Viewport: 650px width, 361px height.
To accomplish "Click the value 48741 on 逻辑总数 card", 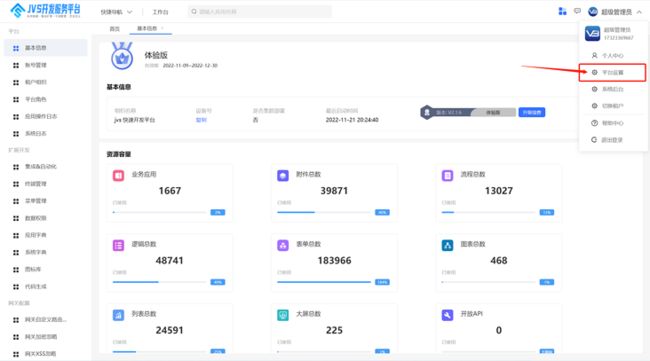I will (169, 261).
